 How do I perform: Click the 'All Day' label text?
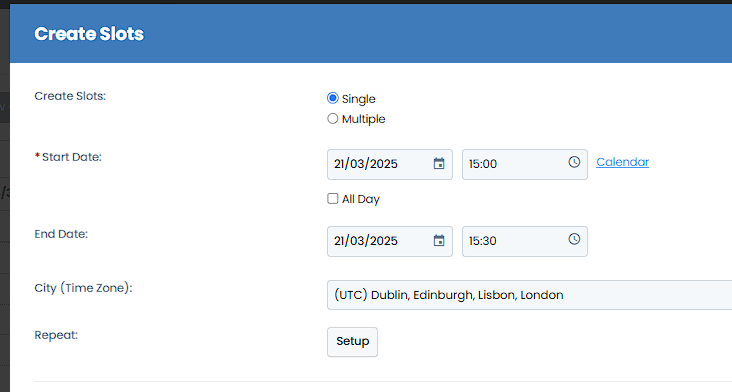[x=361, y=199]
